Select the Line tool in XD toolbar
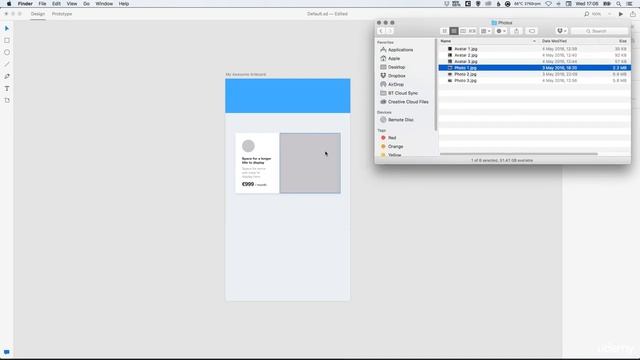 (7, 64)
